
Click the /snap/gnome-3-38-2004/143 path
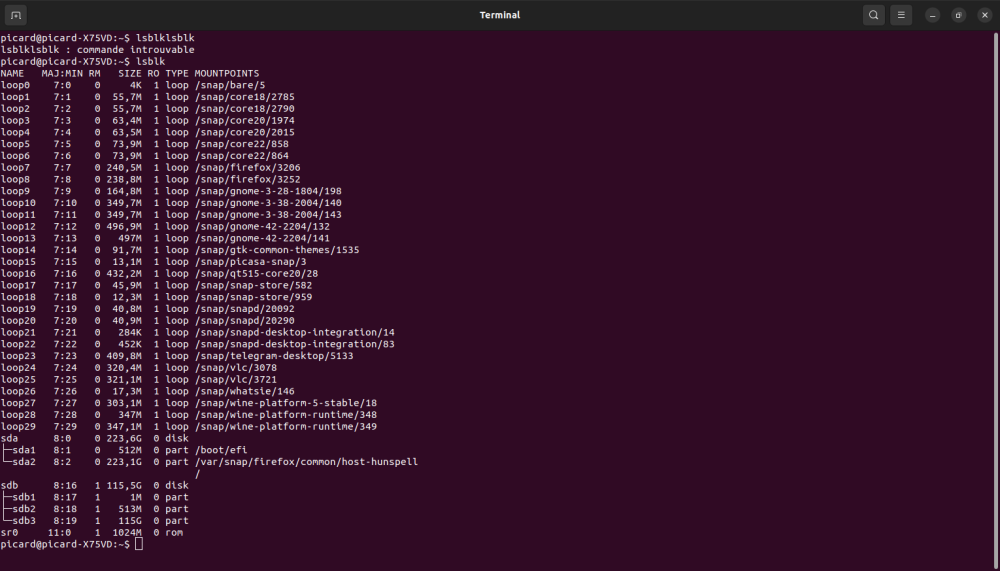(x=268, y=215)
